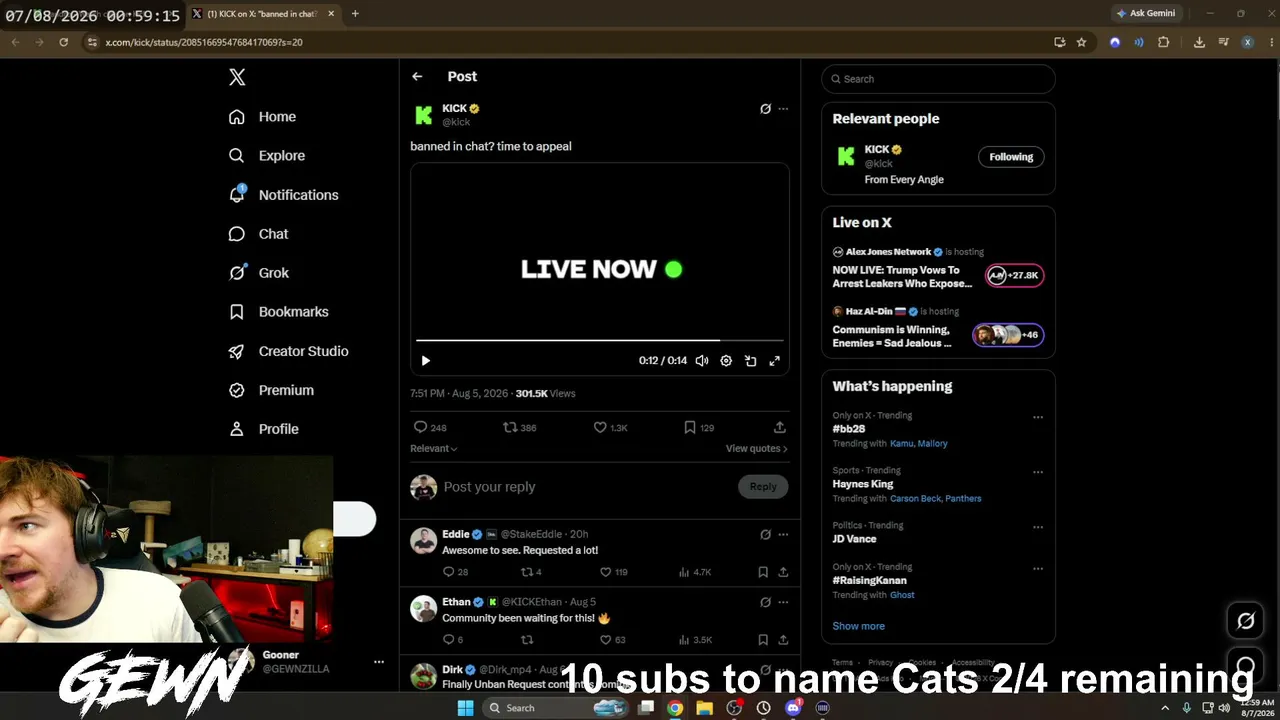Go to Premium in the sidebar
The height and width of the screenshot is (720, 1280).
pos(271,390)
